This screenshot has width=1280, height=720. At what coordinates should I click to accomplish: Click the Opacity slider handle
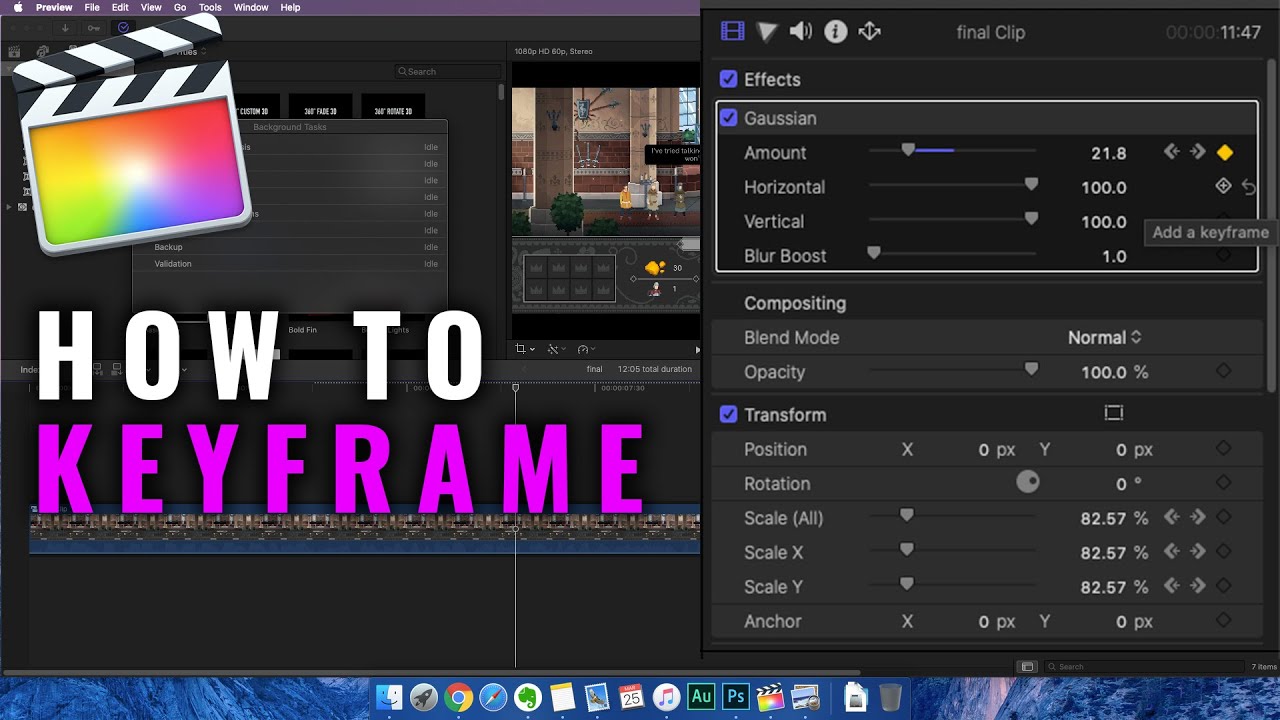click(x=1031, y=369)
